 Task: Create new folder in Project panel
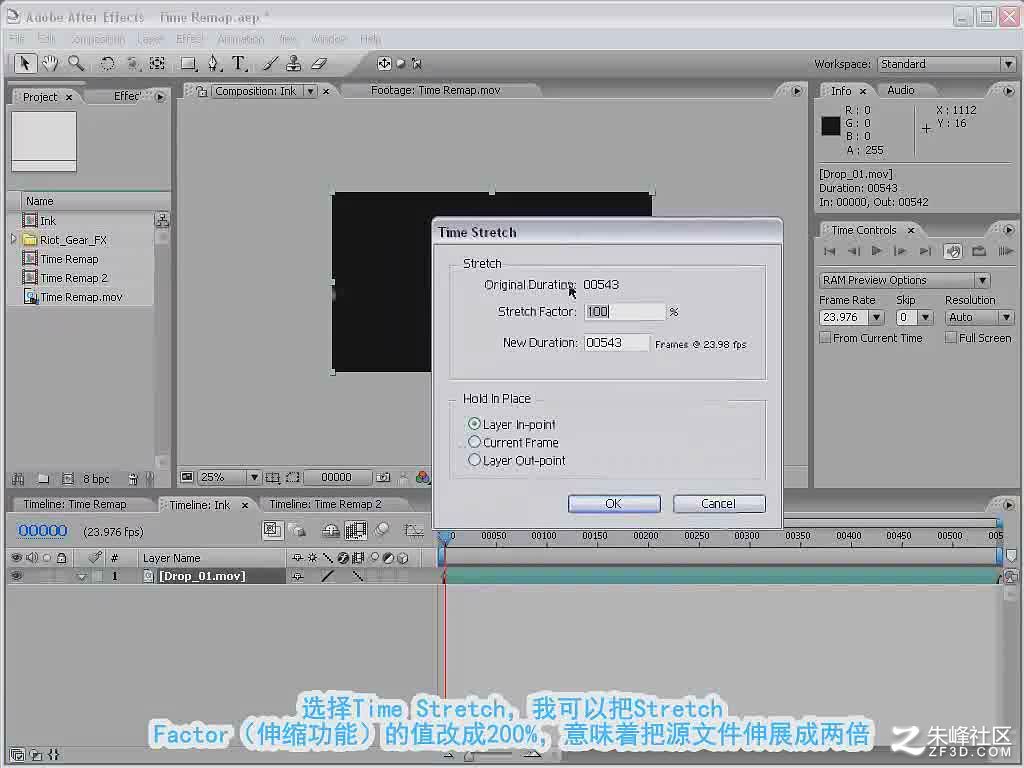43,479
